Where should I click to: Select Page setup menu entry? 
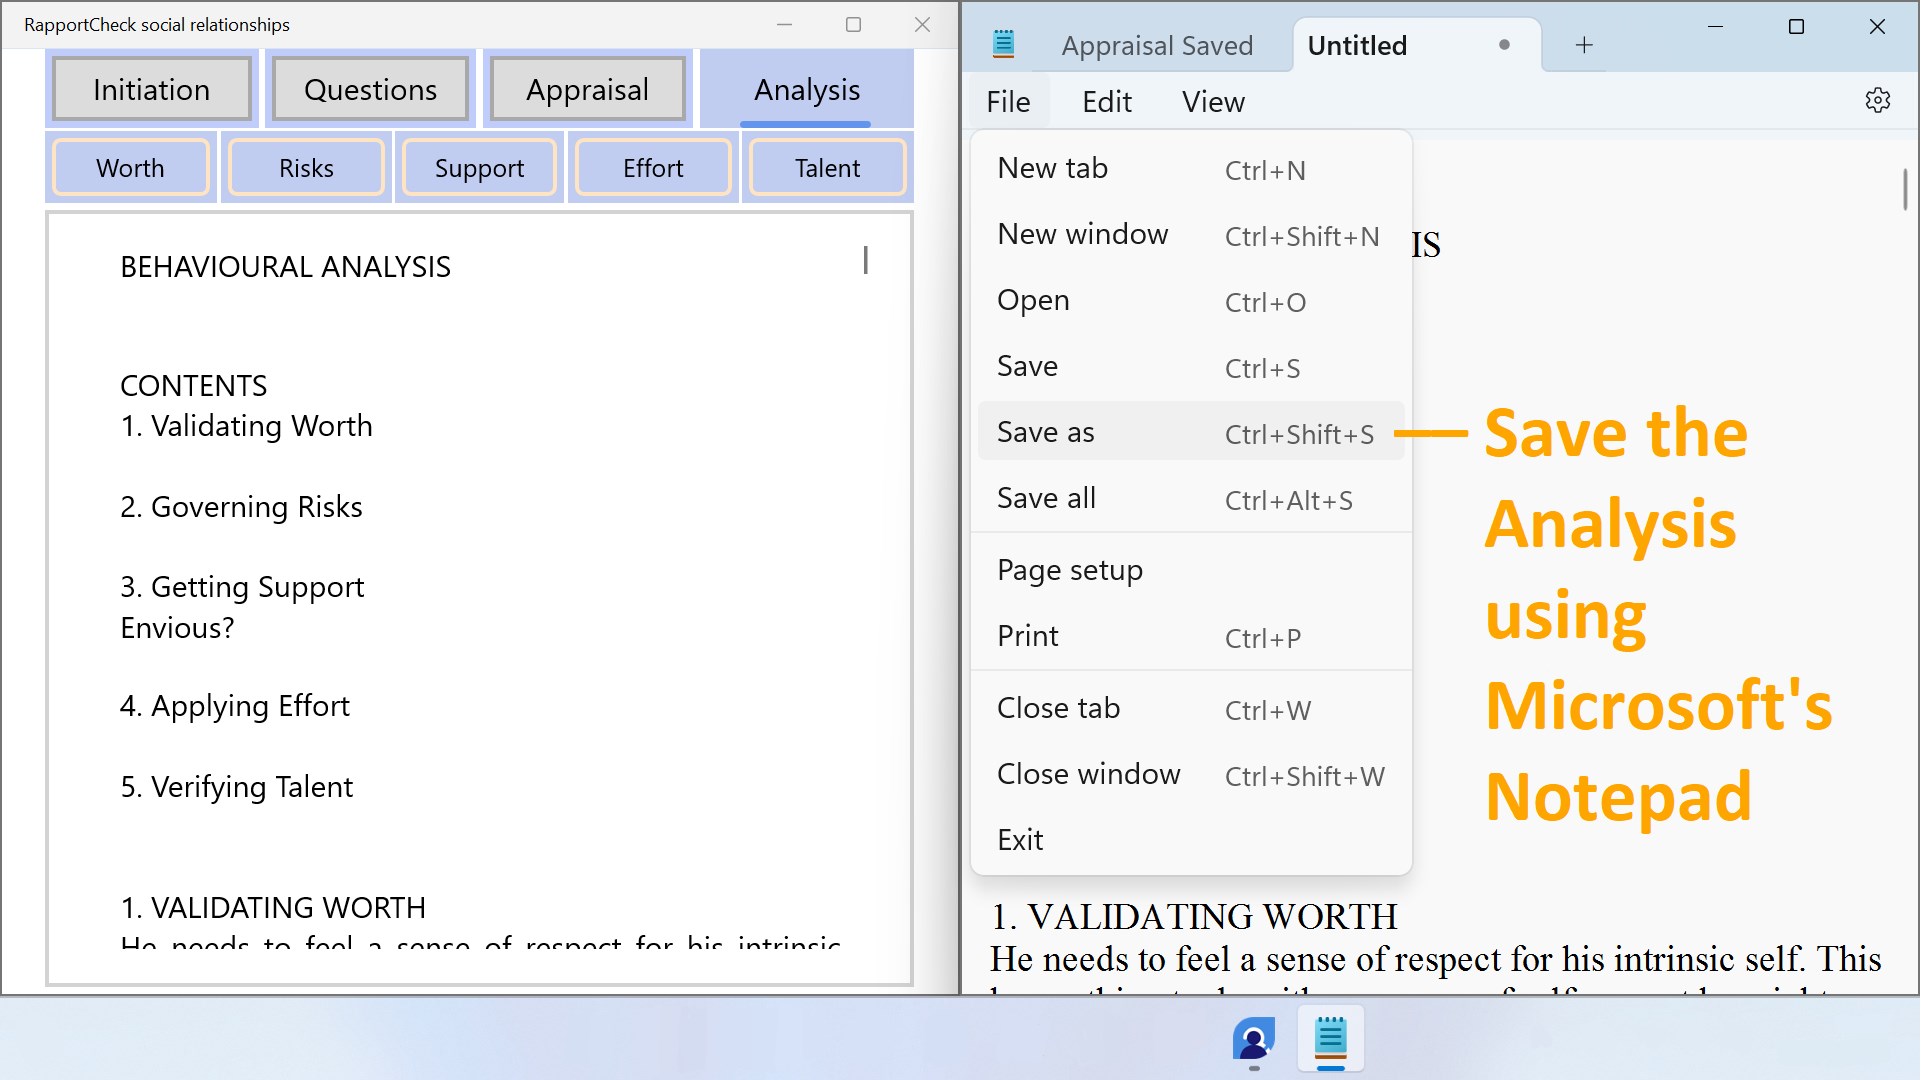(1069, 570)
